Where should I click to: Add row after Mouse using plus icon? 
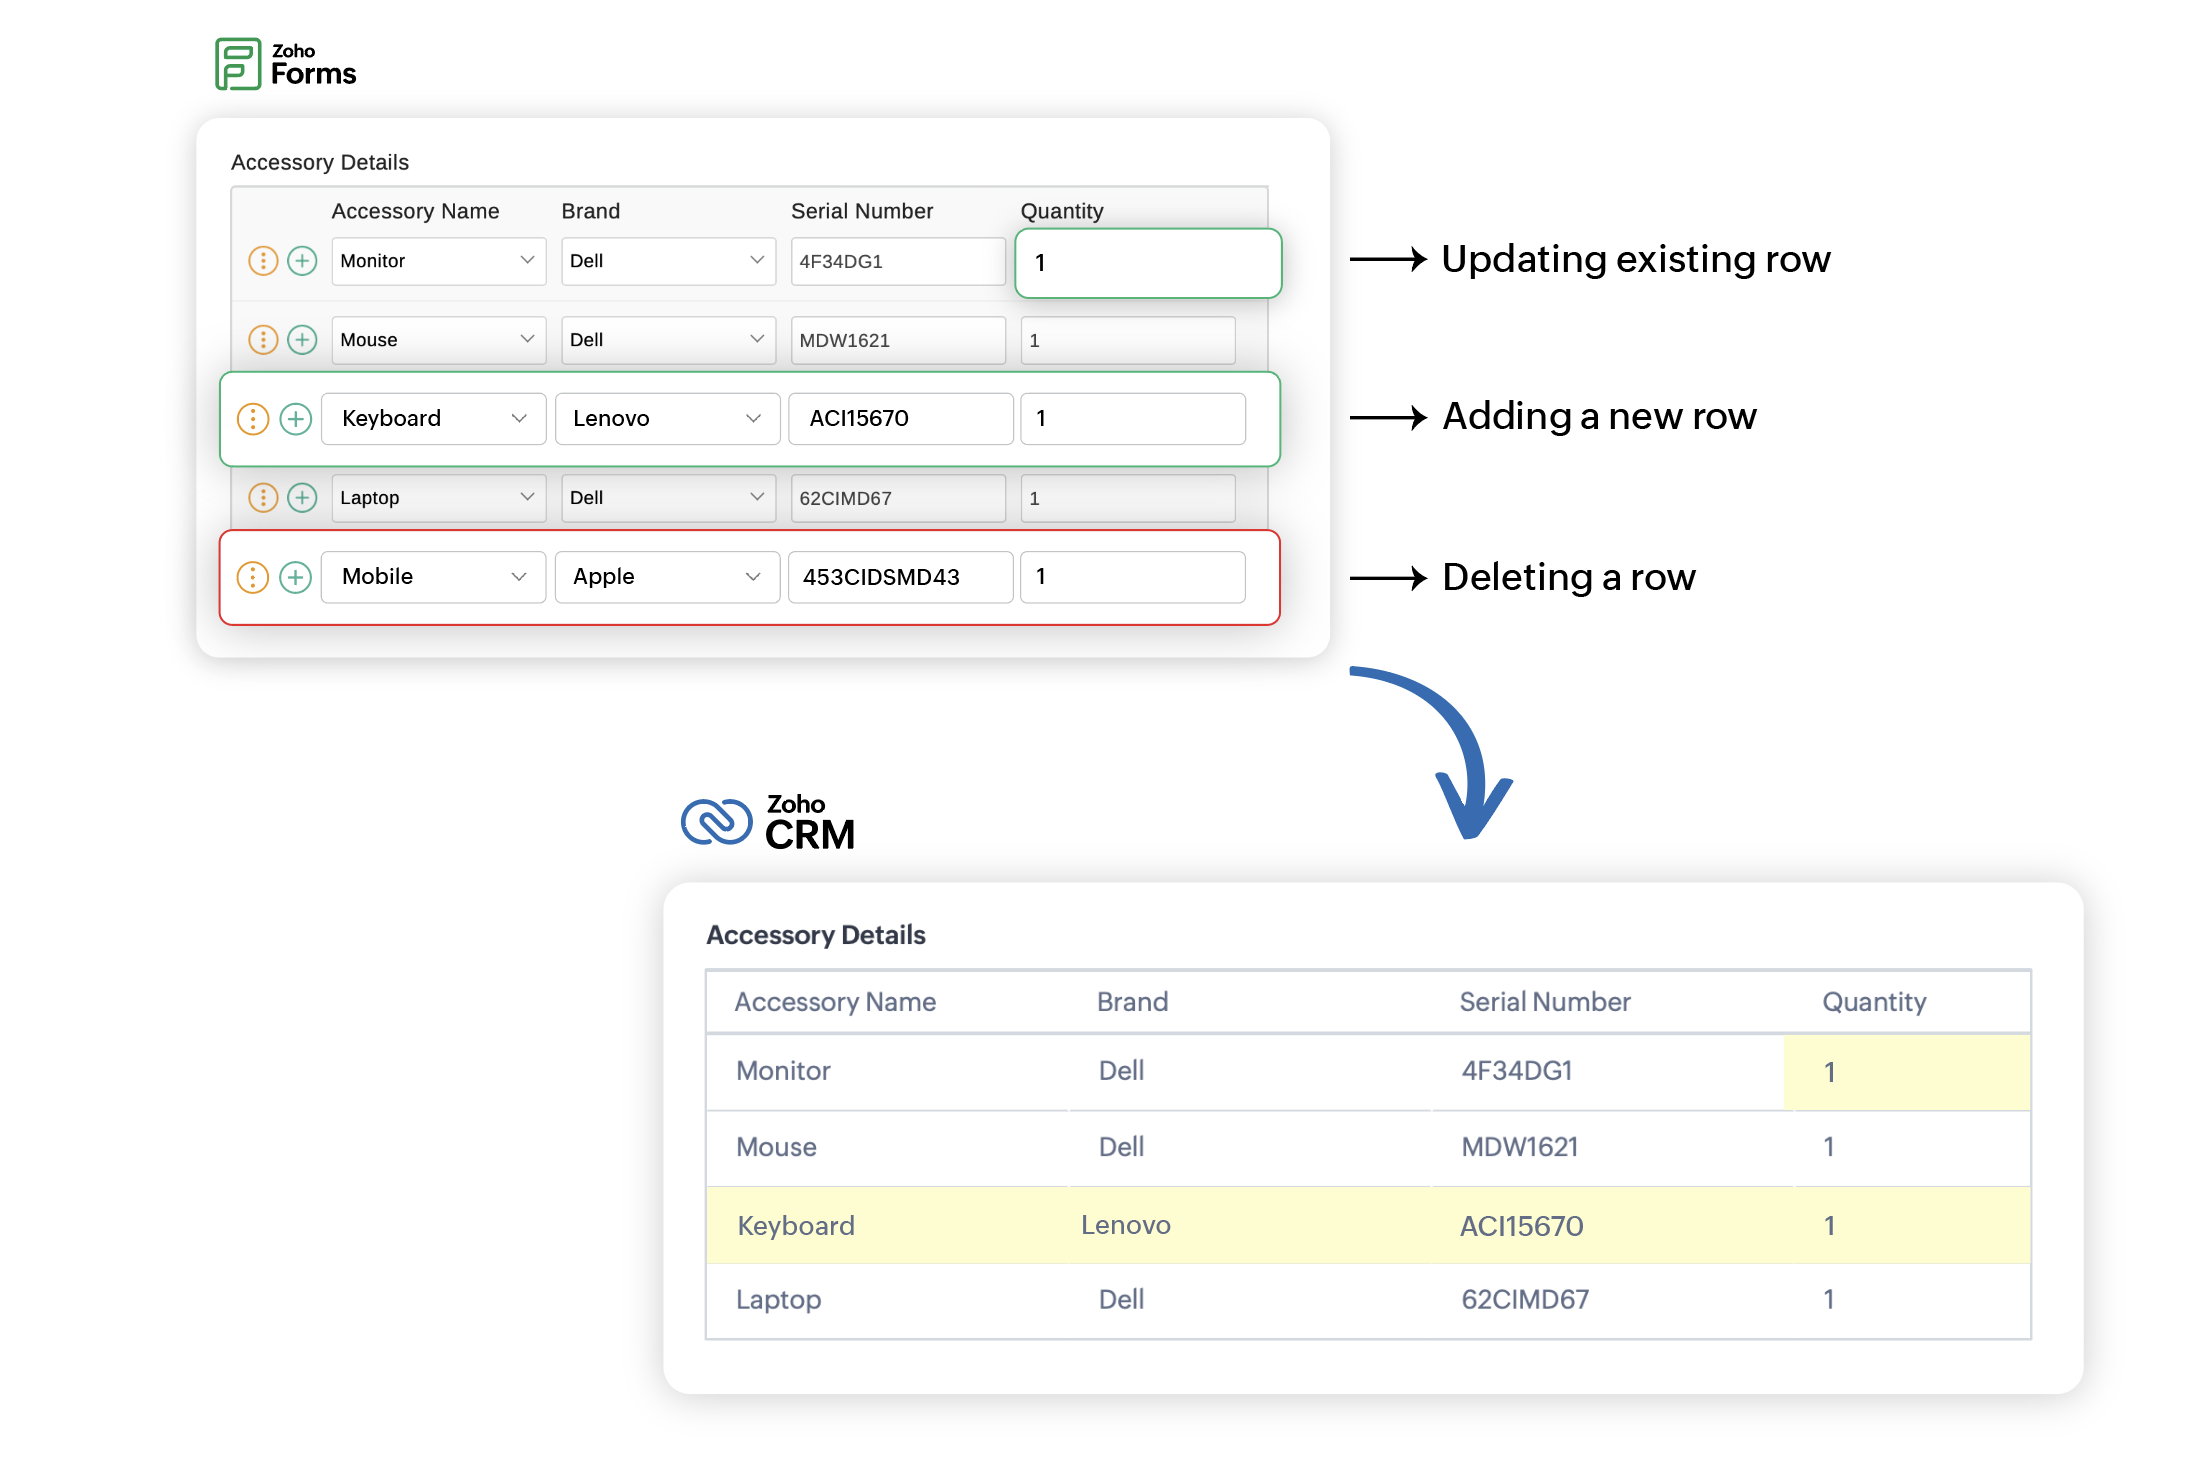pyautogui.click(x=302, y=340)
